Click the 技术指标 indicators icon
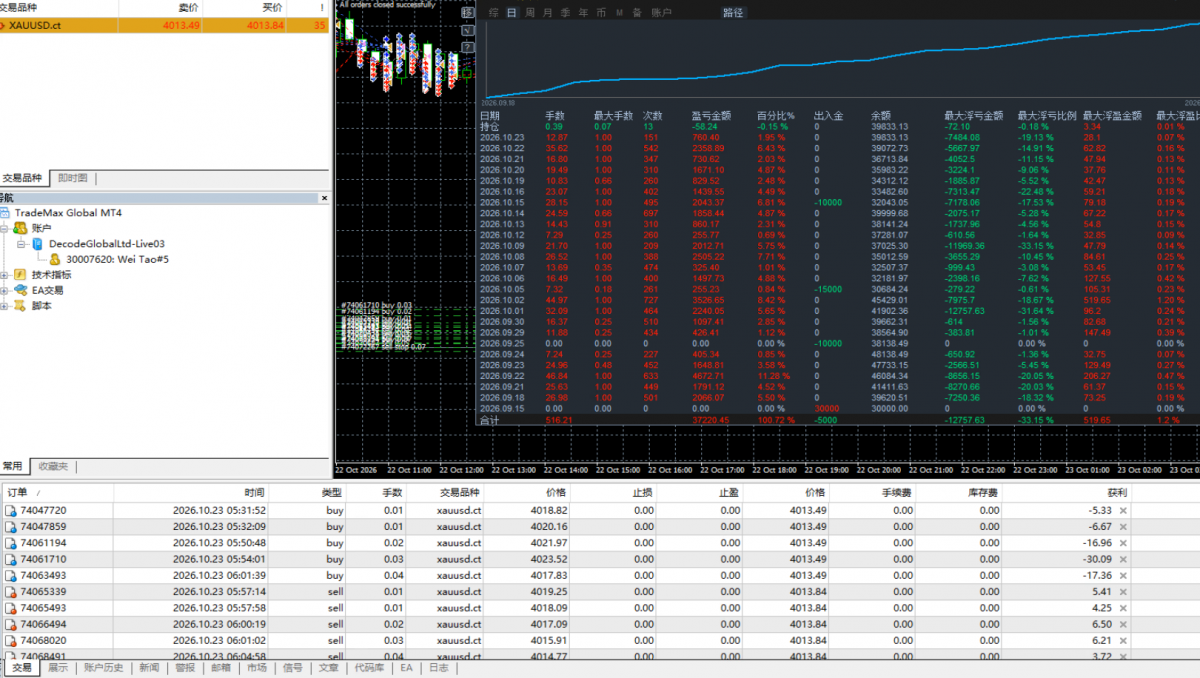Viewport: 1200px width, 678px height. click(19, 275)
